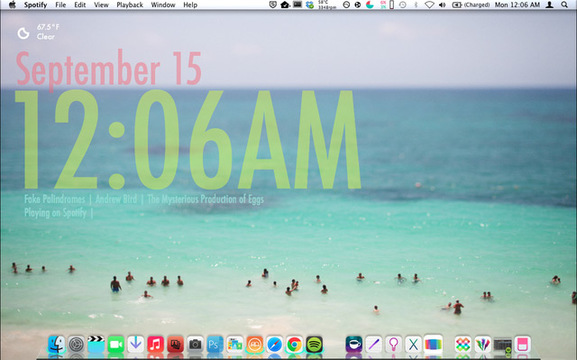The height and width of the screenshot is (360, 577).
Task: Open the camera app icon in dock
Action: (x=195, y=345)
